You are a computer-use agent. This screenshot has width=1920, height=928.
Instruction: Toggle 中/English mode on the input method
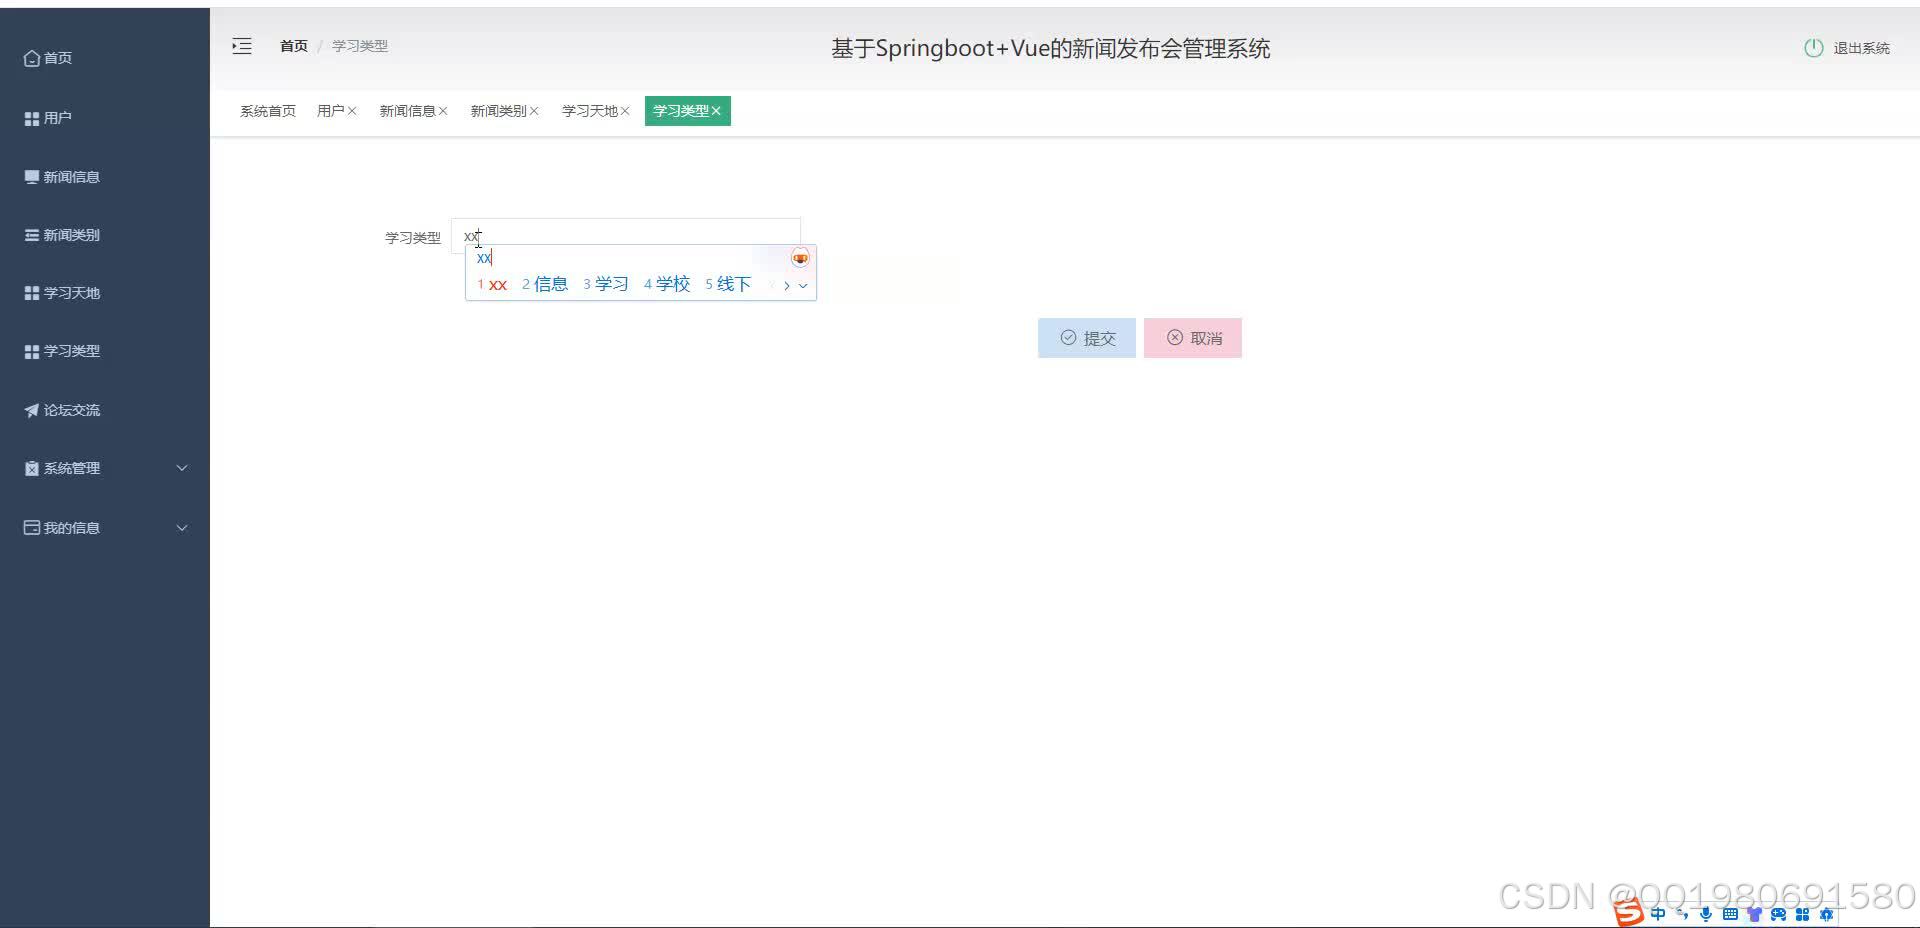point(1657,913)
